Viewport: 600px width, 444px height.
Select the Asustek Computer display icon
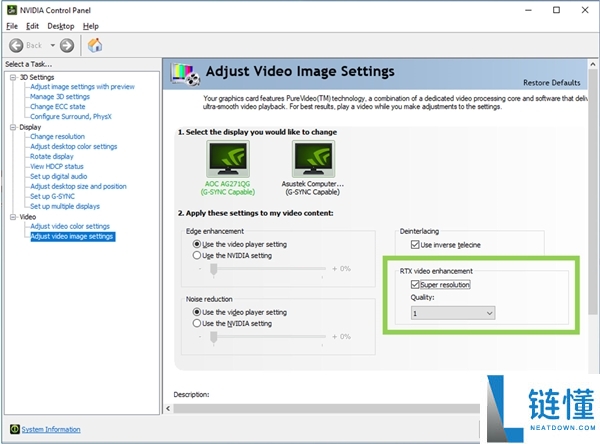click(x=313, y=158)
